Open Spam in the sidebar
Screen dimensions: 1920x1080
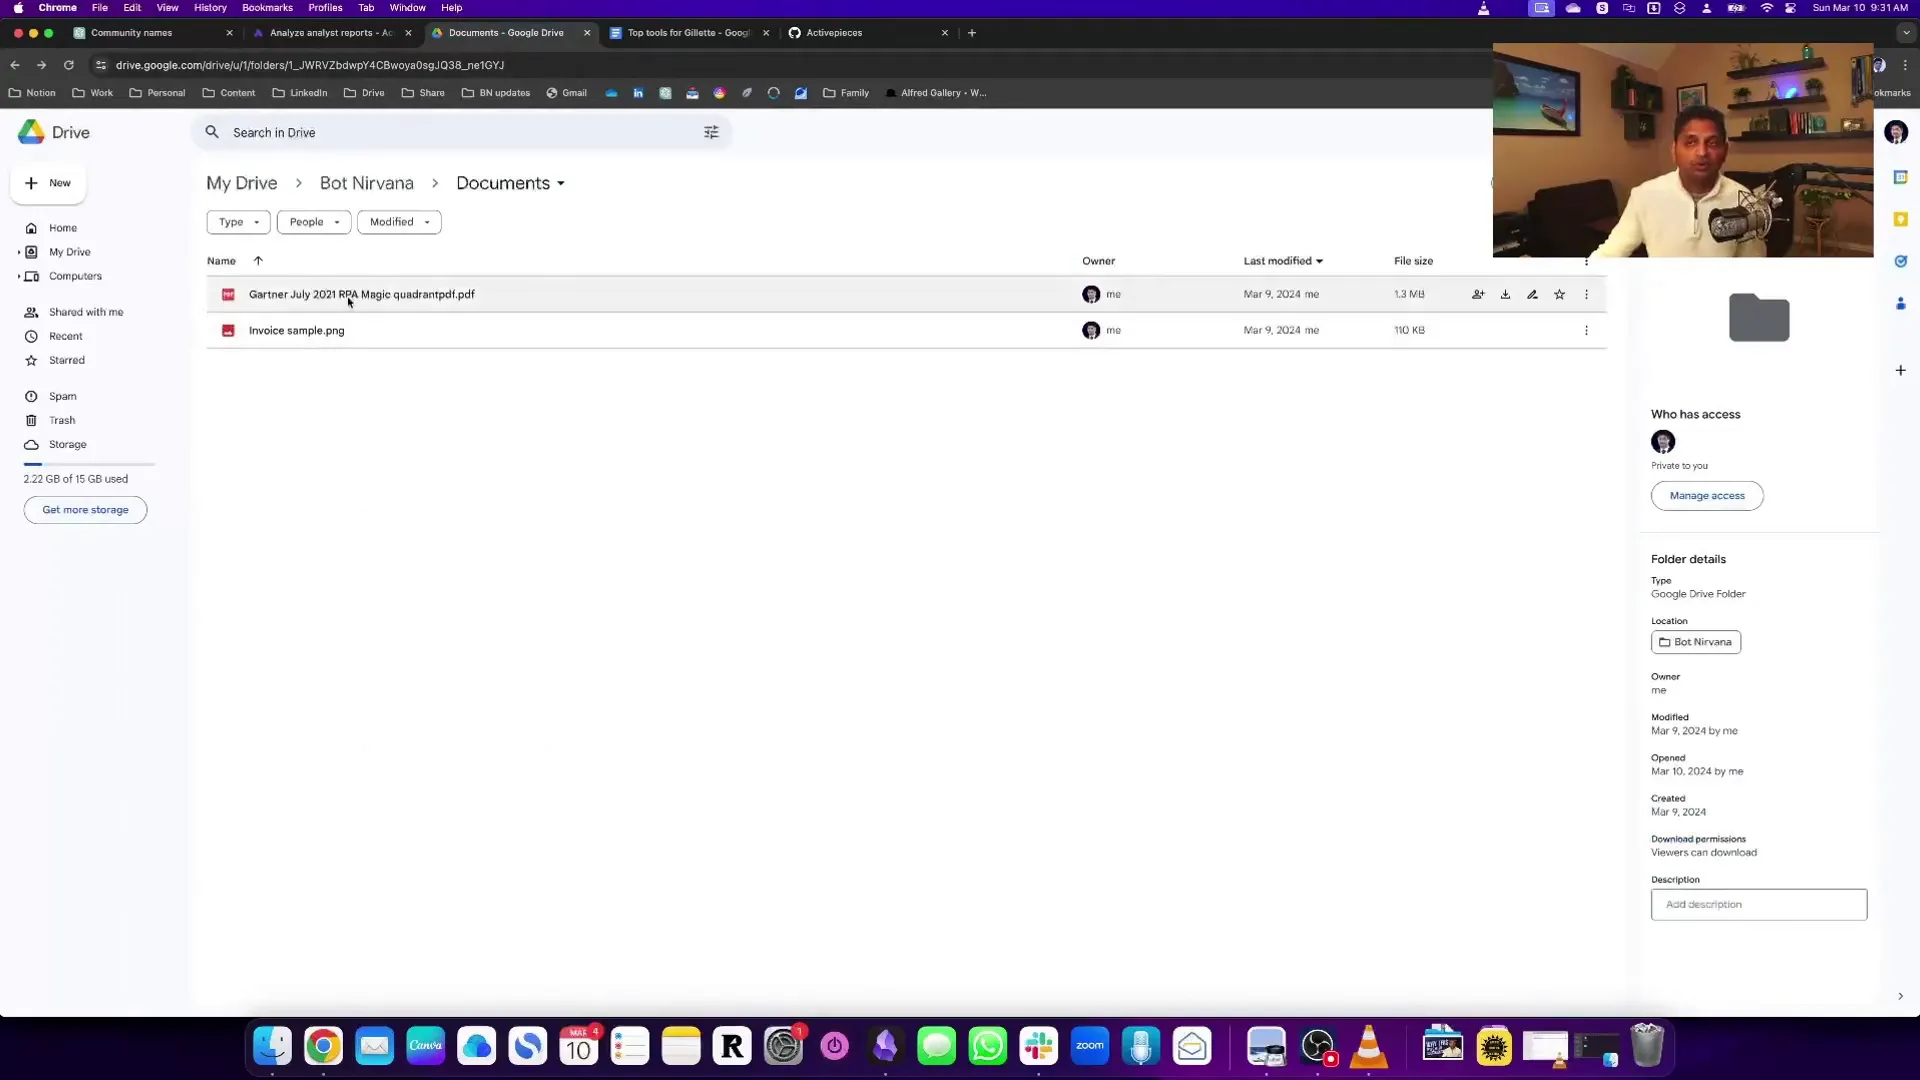pyautogui.click(x=63, y=396)
